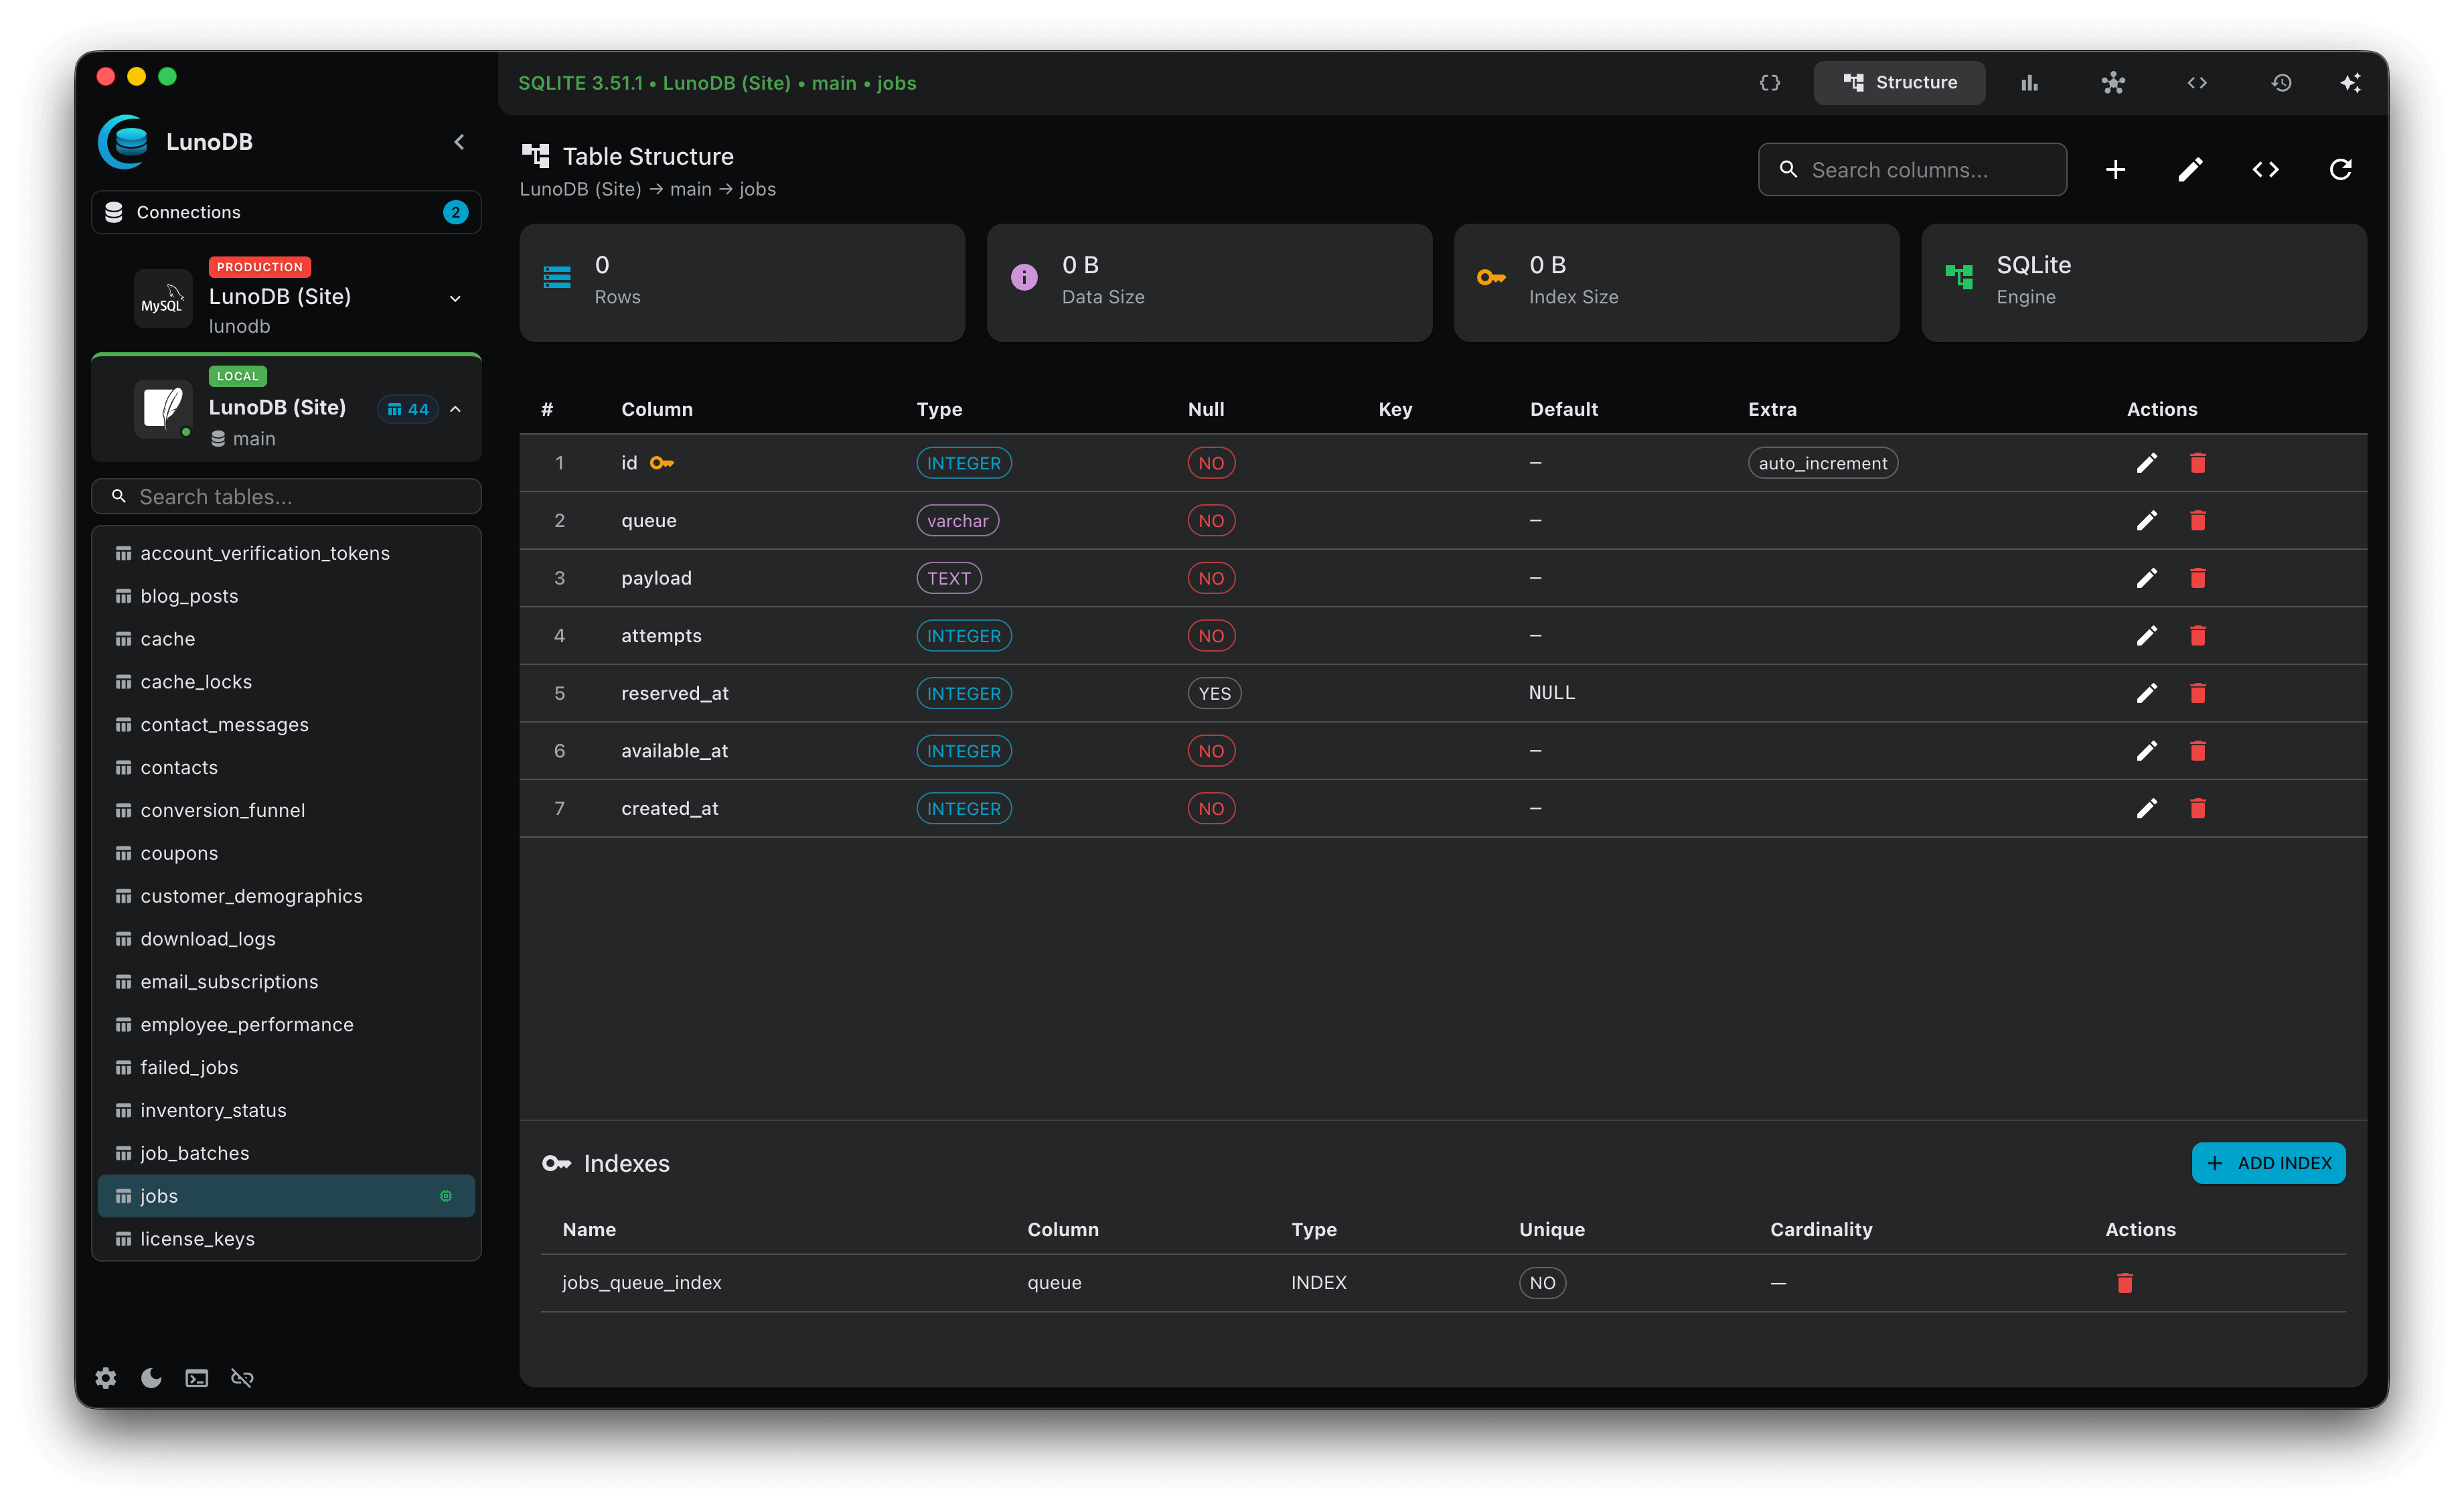This screenshot has height=1508, width=2464.
Task: Click the ADD INDEX button
Action: pyautogui.click(x=2268, y=1163)
